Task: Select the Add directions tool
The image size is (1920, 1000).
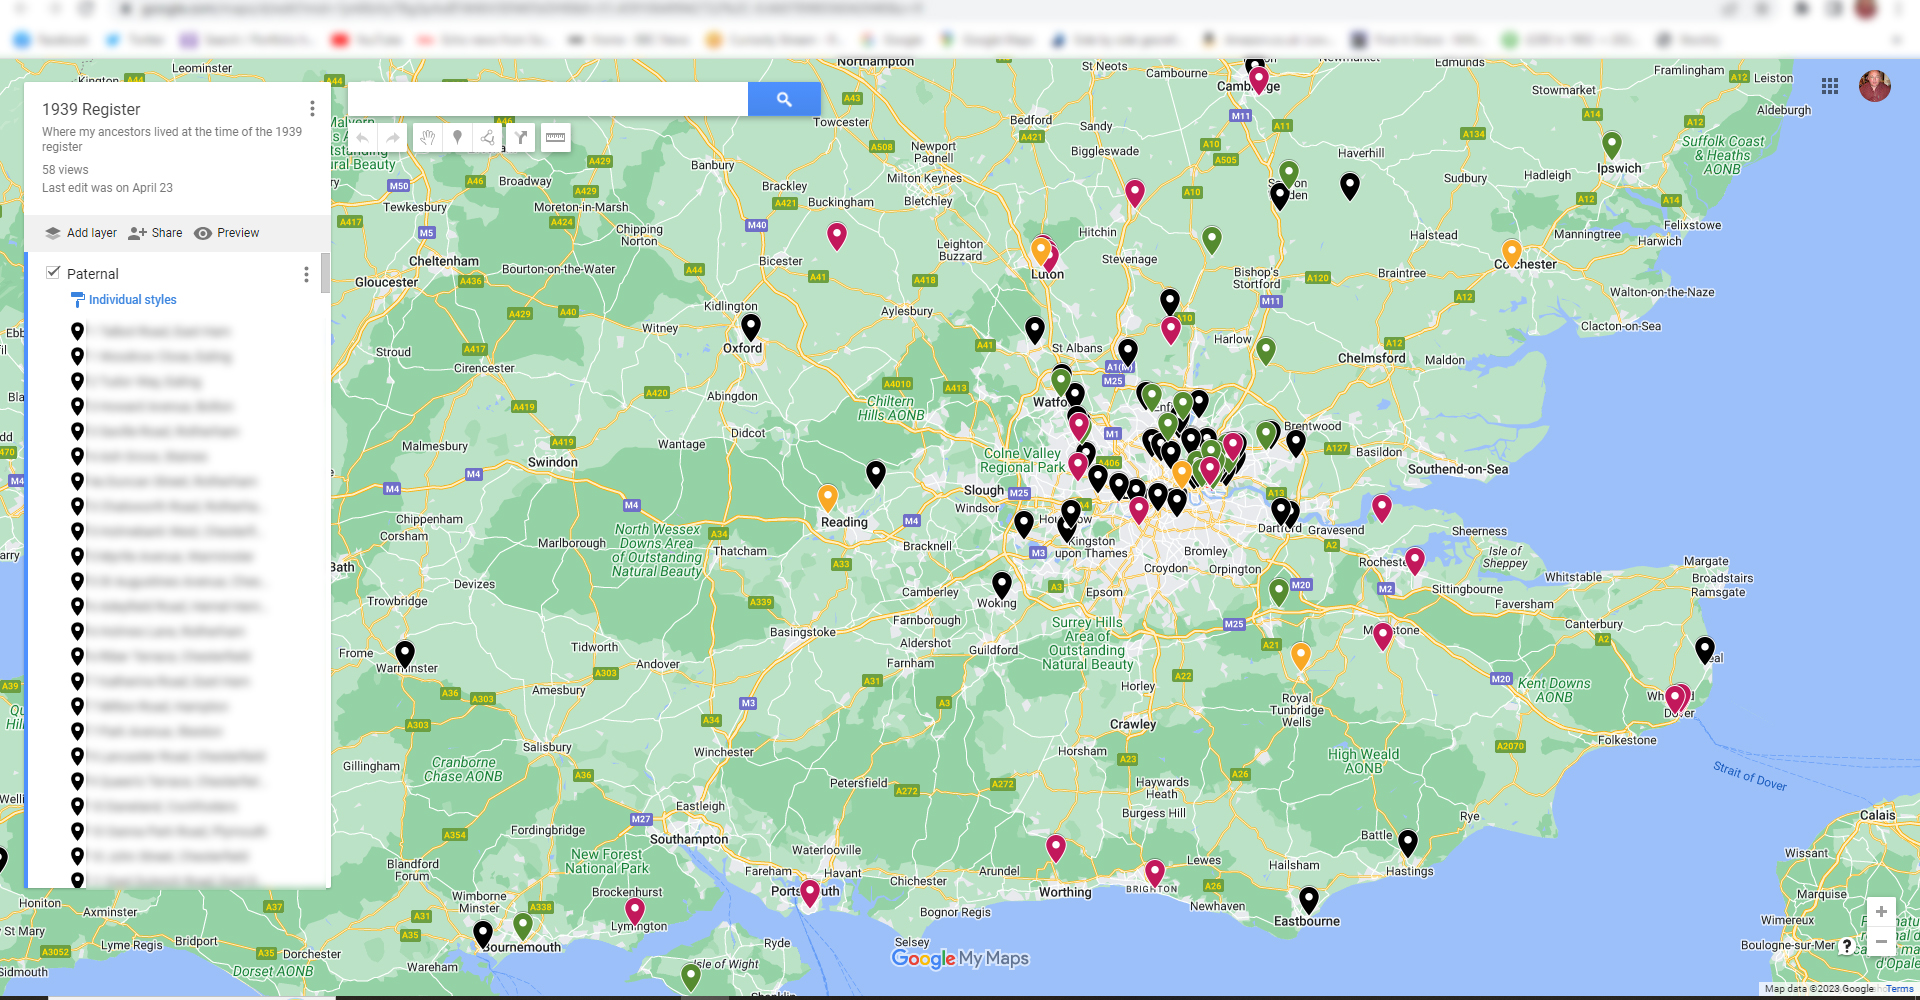Action: [521, 138]
